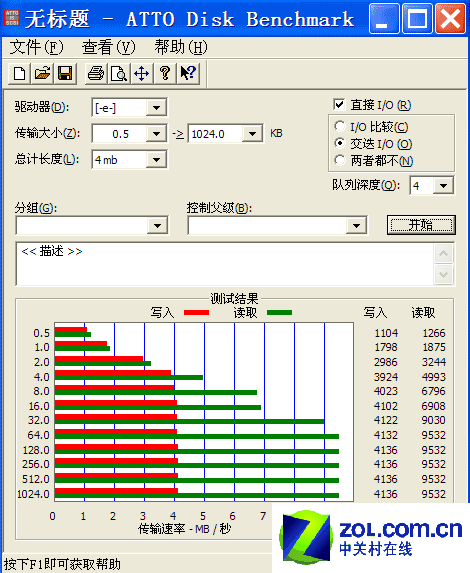Click the Print Preview magnifier icon
470x573 pixels.
click(119, 73)
